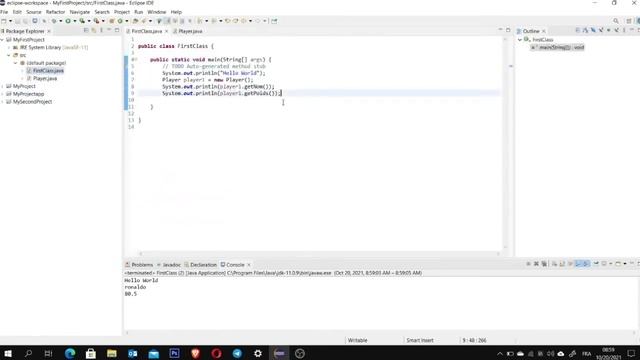Click the Console terminate square icon

(x=529, y=264)
